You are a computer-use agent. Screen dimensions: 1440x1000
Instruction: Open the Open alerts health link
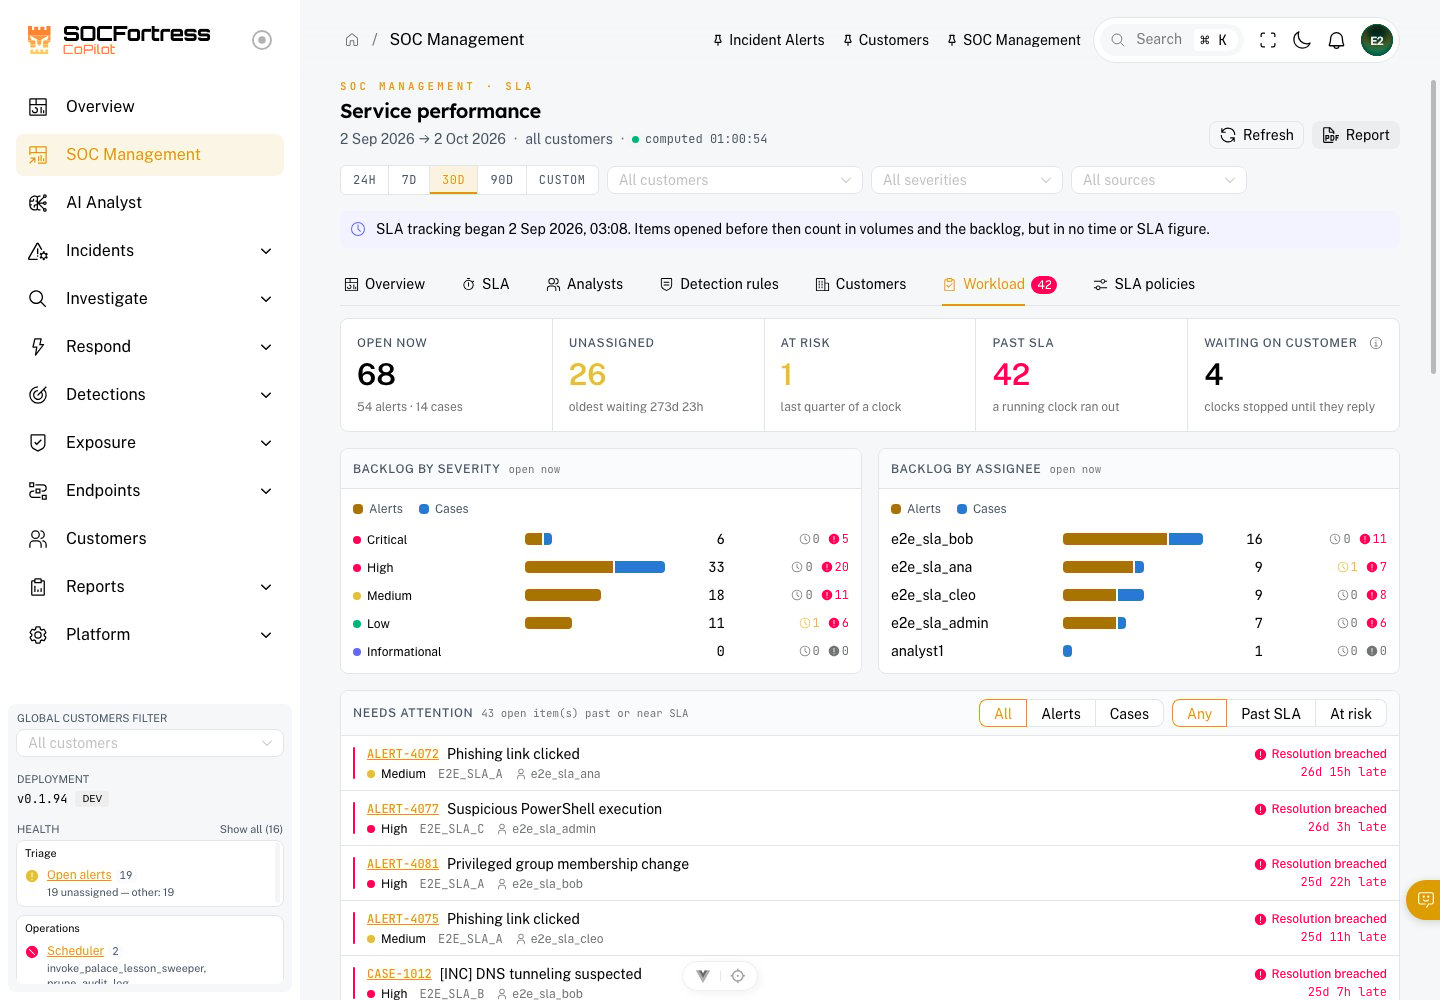pyautogui.click(x=79, y=875)
